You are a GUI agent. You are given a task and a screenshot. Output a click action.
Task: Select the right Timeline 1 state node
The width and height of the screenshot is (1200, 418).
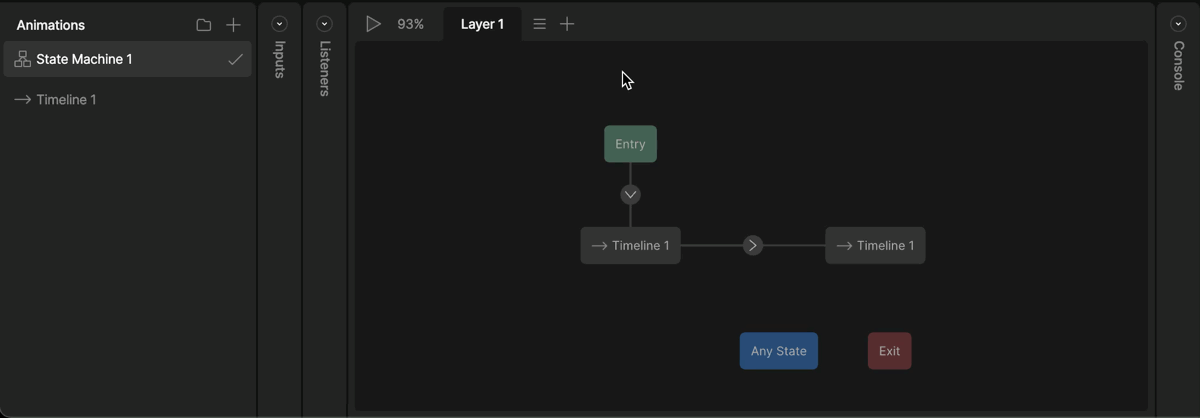click(875, 246)
